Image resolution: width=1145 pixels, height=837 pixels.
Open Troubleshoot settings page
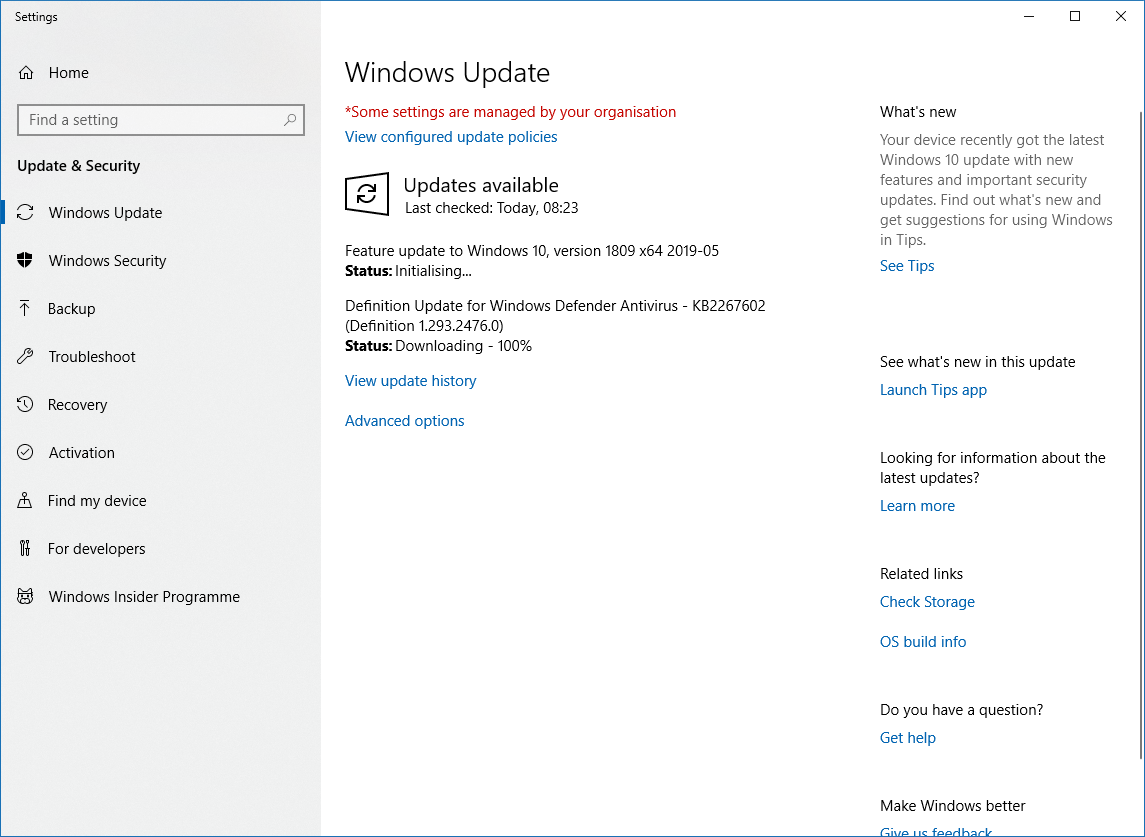click(161, 356)
